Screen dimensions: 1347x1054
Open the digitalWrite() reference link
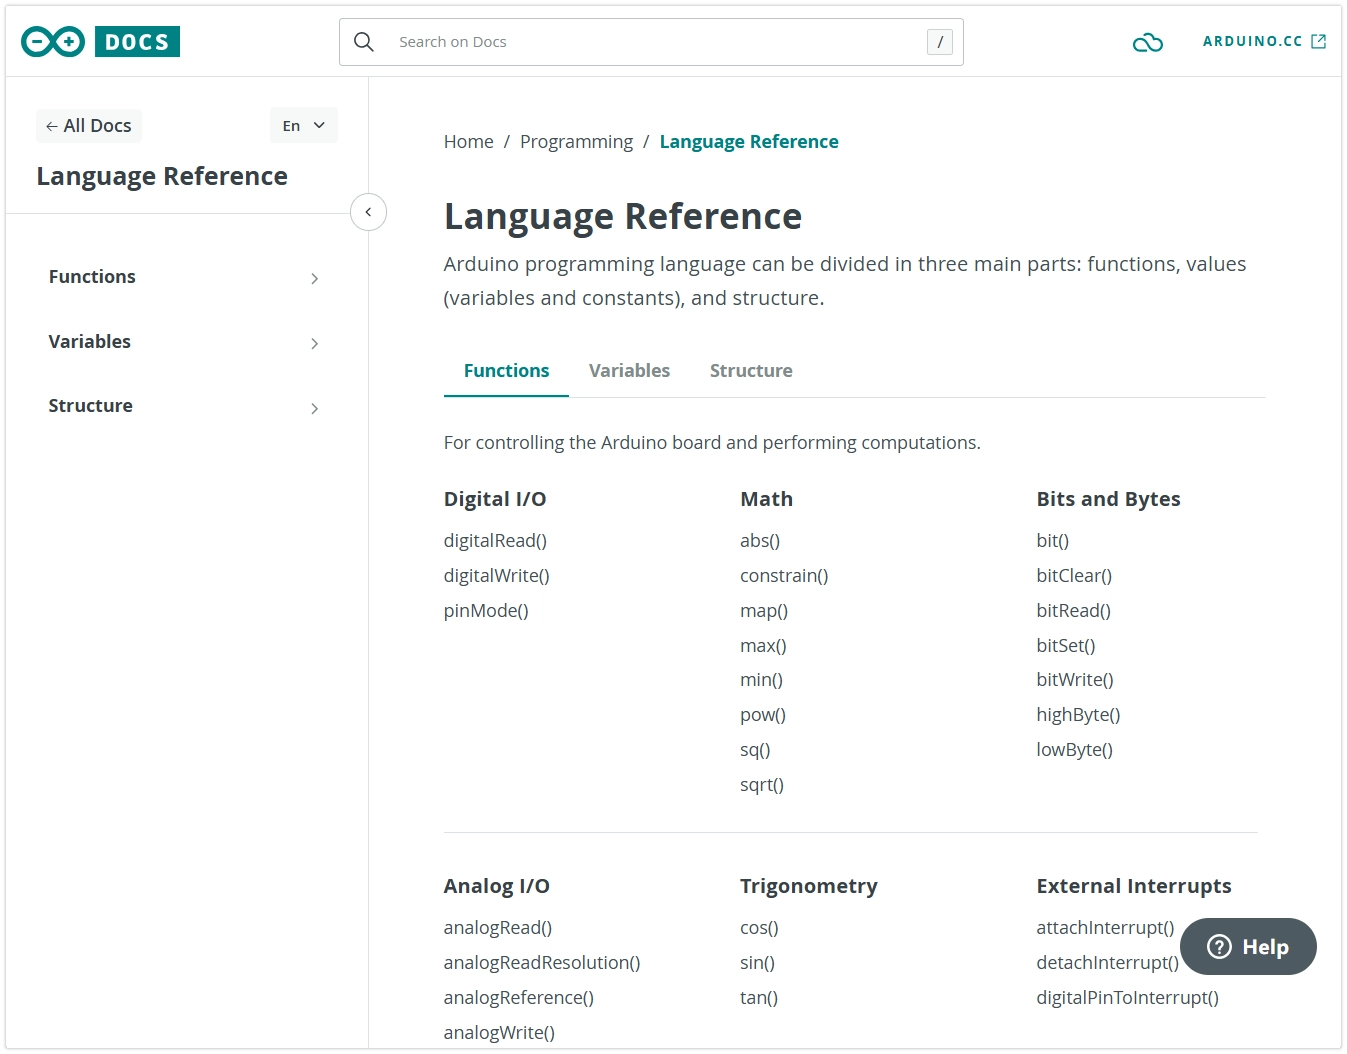[x=496, y=576]
